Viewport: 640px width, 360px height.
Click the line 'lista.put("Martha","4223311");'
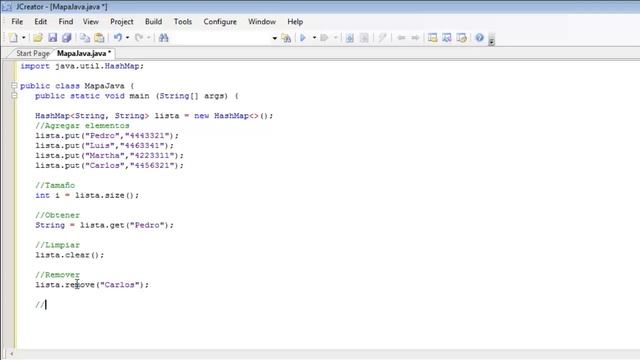click(x=109, y=156)
